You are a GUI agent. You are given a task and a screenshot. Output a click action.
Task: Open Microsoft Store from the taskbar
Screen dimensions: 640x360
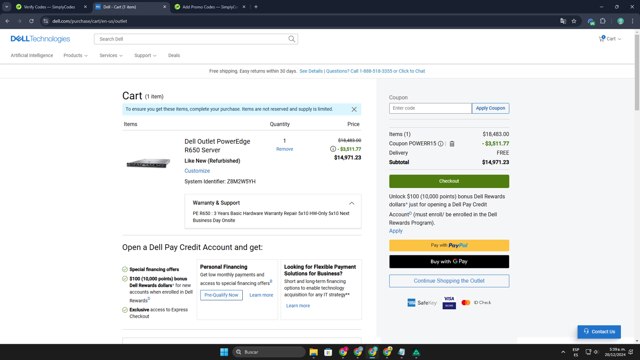(328, 352)
